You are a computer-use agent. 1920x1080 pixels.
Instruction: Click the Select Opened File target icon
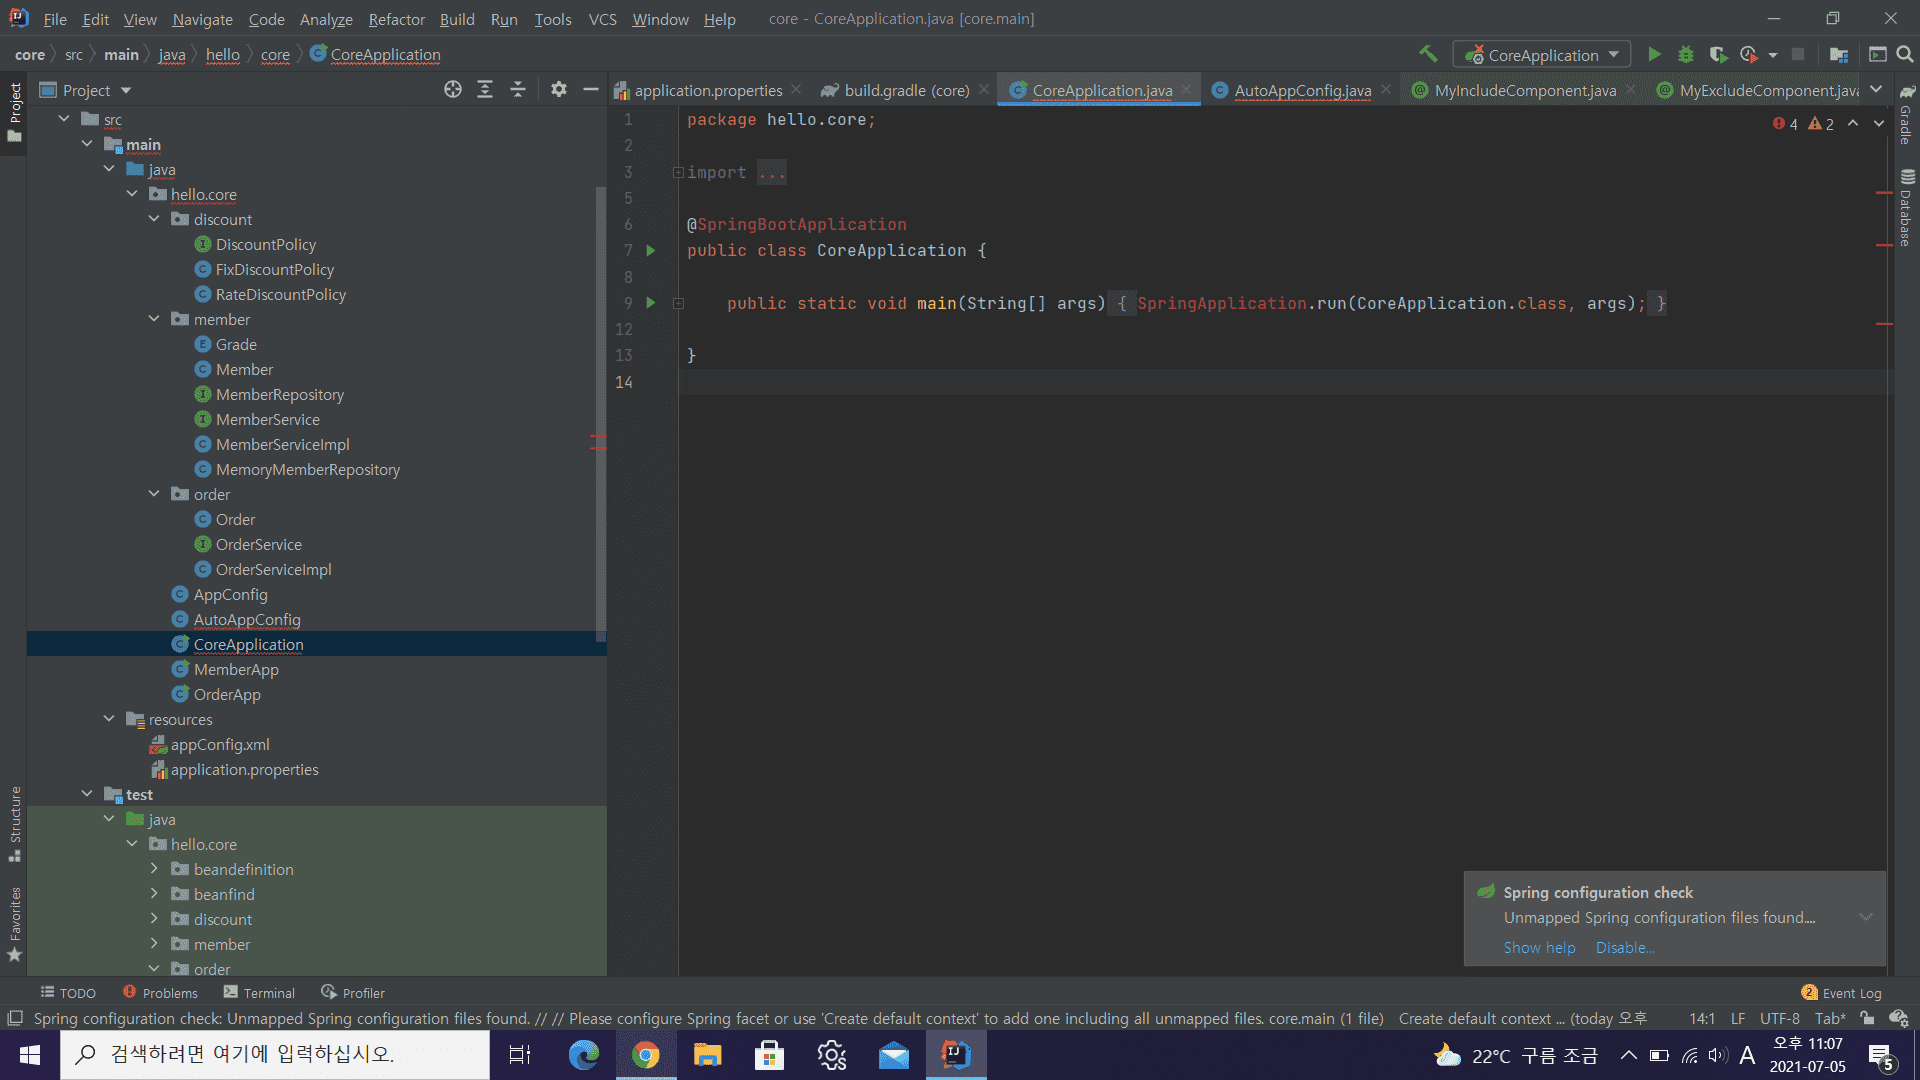[x=453, y=90]
